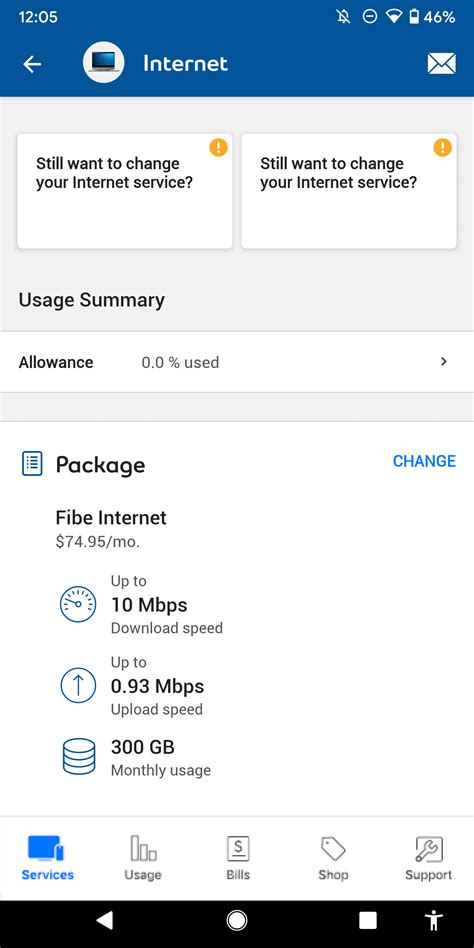Switch to the Bills tab
The image size is (474, 948).
pyautogui.click(x=238, y=858)
